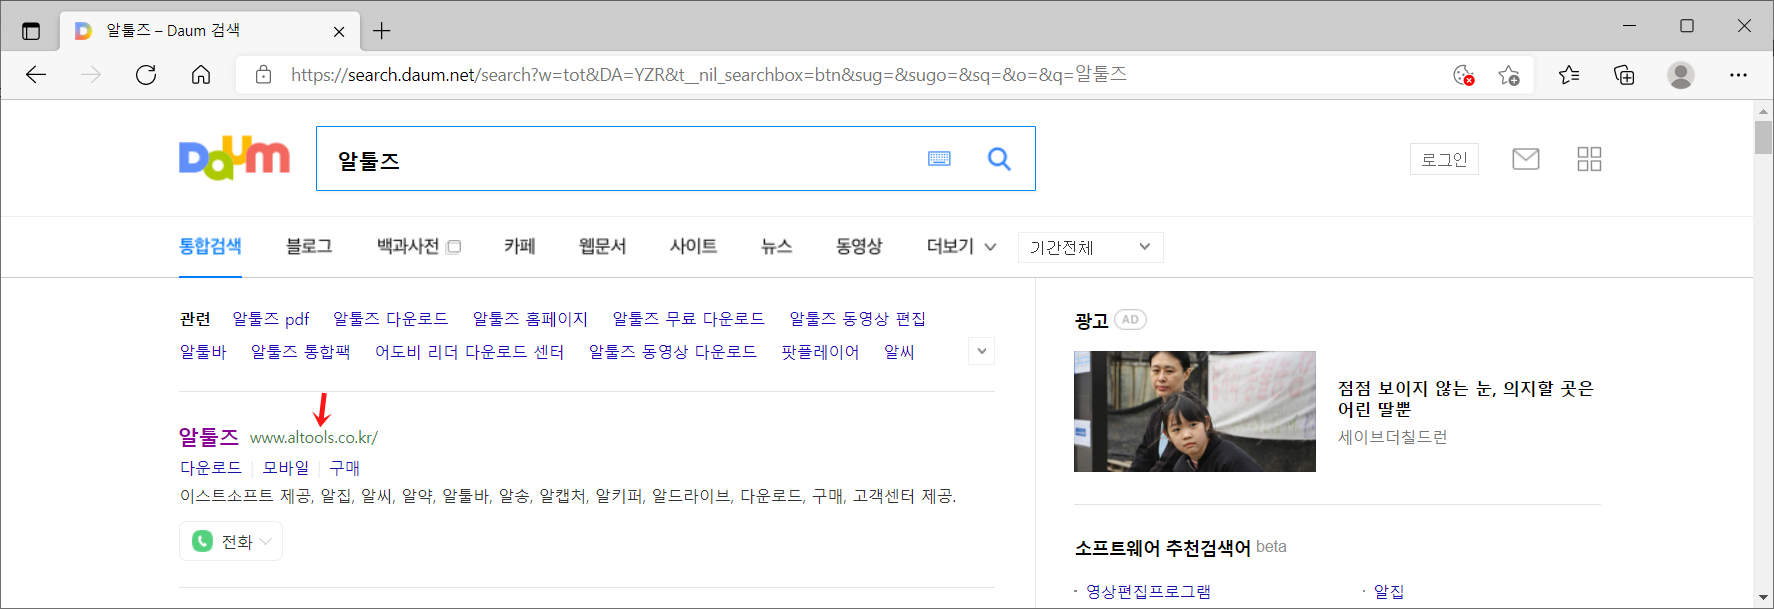The height and width of the screenshot is (609, 1774).
Task: Click the scrollbar down arrow
Action: 1763,597
